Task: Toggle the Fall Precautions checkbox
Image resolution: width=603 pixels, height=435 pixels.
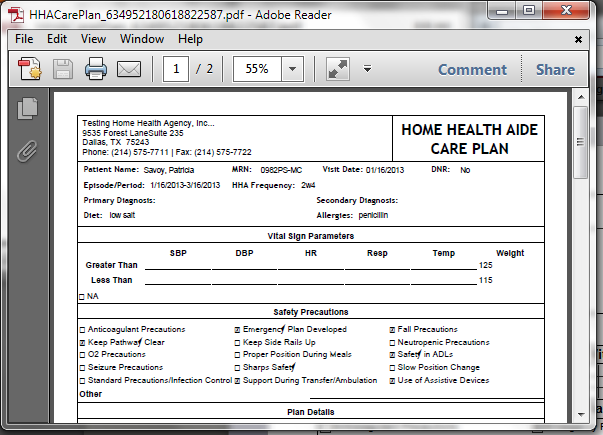Action: pos(392,329)
